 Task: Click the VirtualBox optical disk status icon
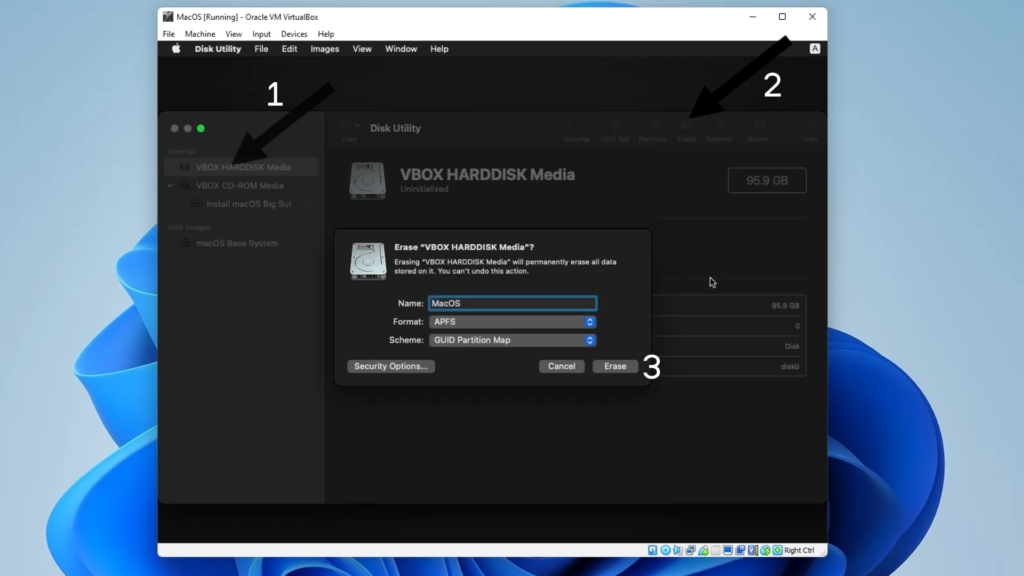coord(665,551)
